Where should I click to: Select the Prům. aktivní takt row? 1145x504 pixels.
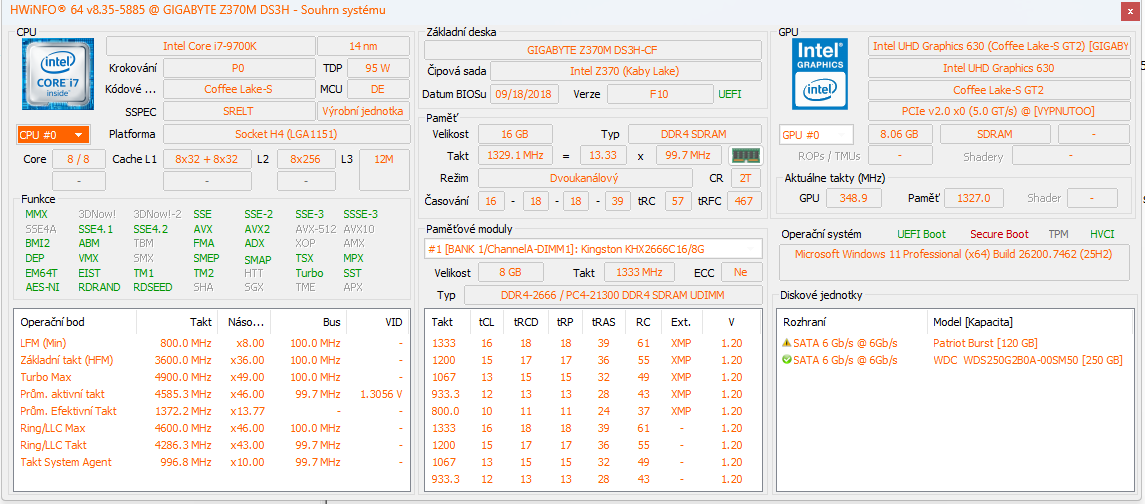[212, 394]
